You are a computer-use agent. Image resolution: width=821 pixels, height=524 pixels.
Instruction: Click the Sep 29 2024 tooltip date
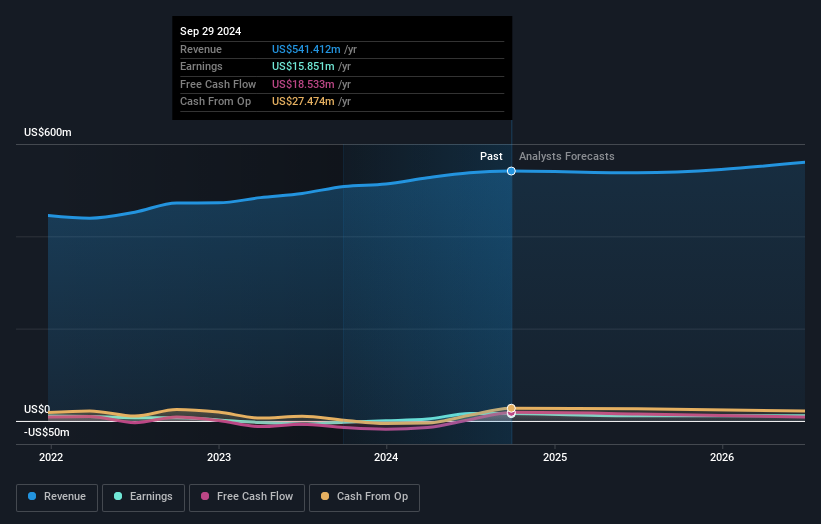pos(210,31)
